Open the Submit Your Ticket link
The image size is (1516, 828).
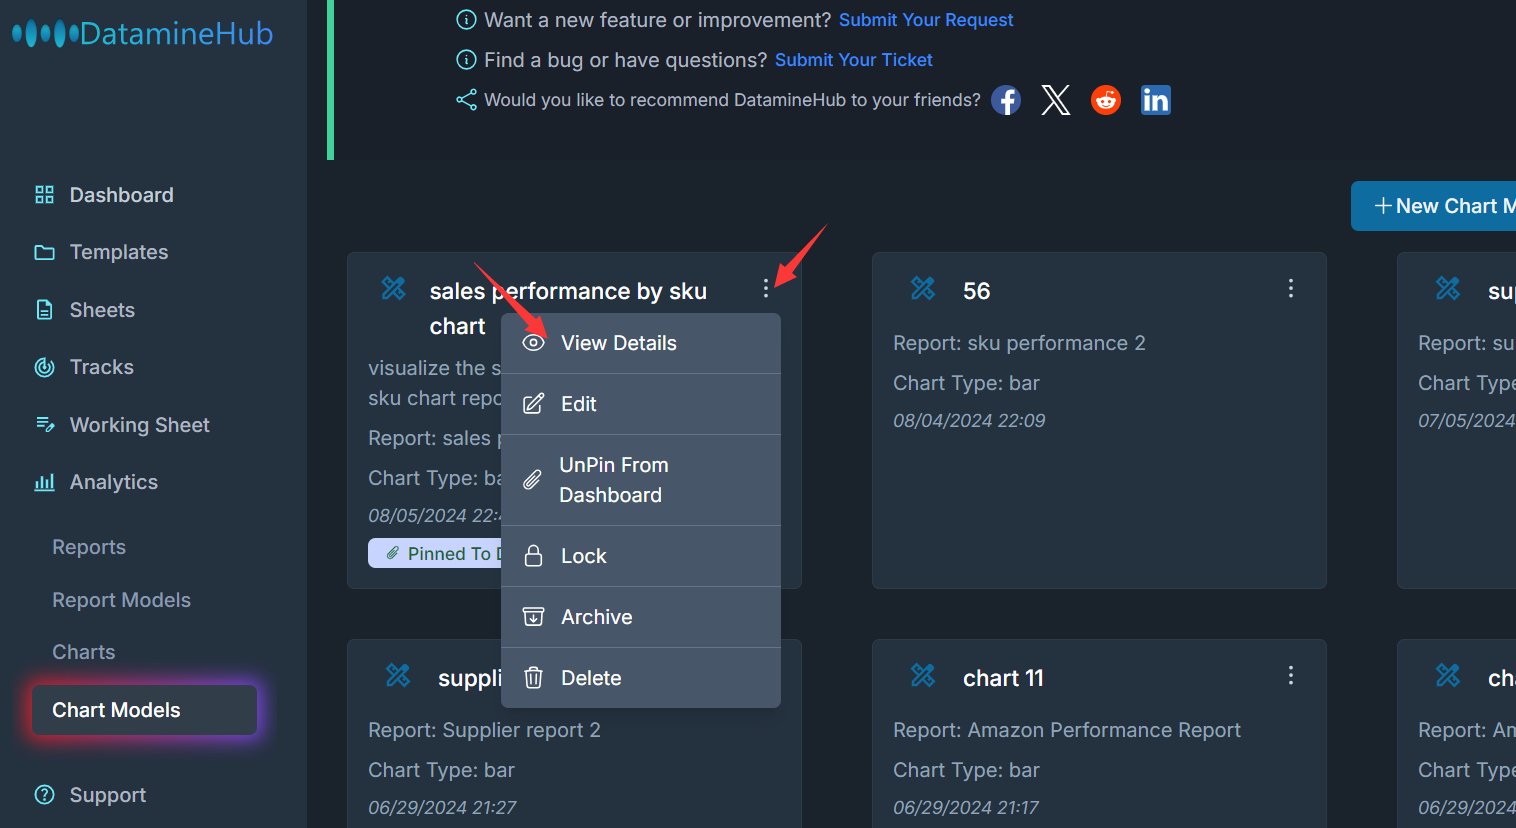[853, 60]
